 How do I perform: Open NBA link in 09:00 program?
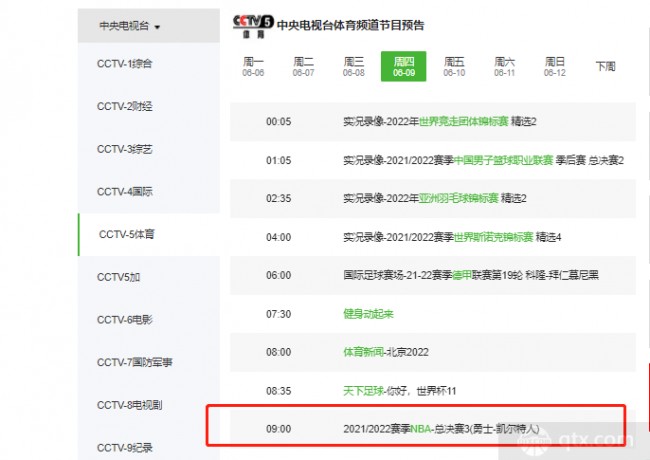click(x=420, y=429)
